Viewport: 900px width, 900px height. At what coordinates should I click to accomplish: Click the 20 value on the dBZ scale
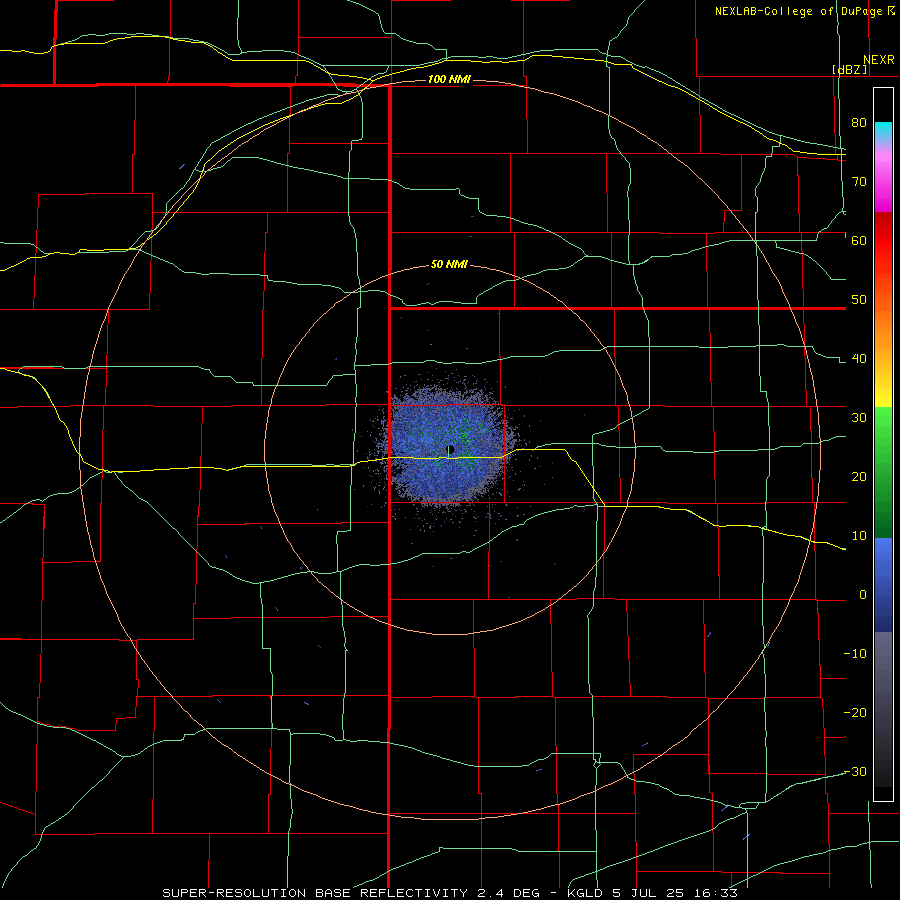(859, 477)
